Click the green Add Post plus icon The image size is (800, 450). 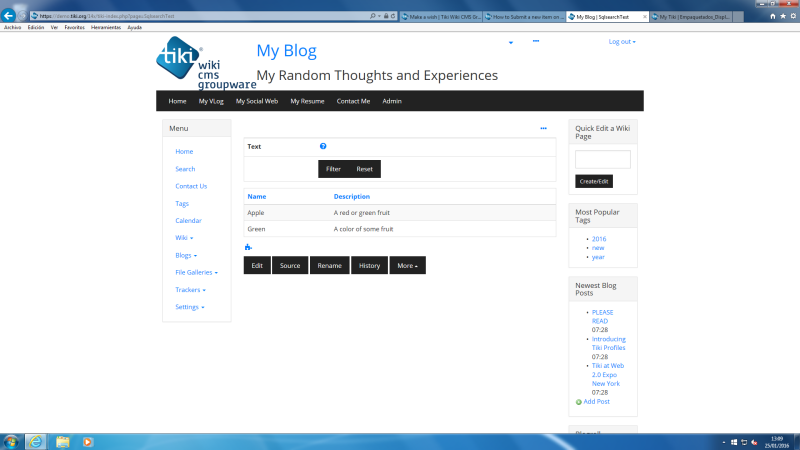(579, 402)
